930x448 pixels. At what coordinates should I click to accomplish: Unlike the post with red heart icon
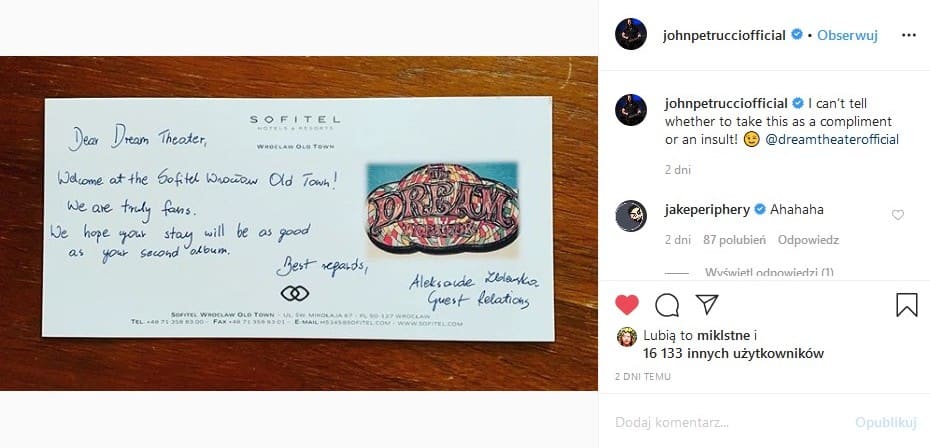[627, 304]
